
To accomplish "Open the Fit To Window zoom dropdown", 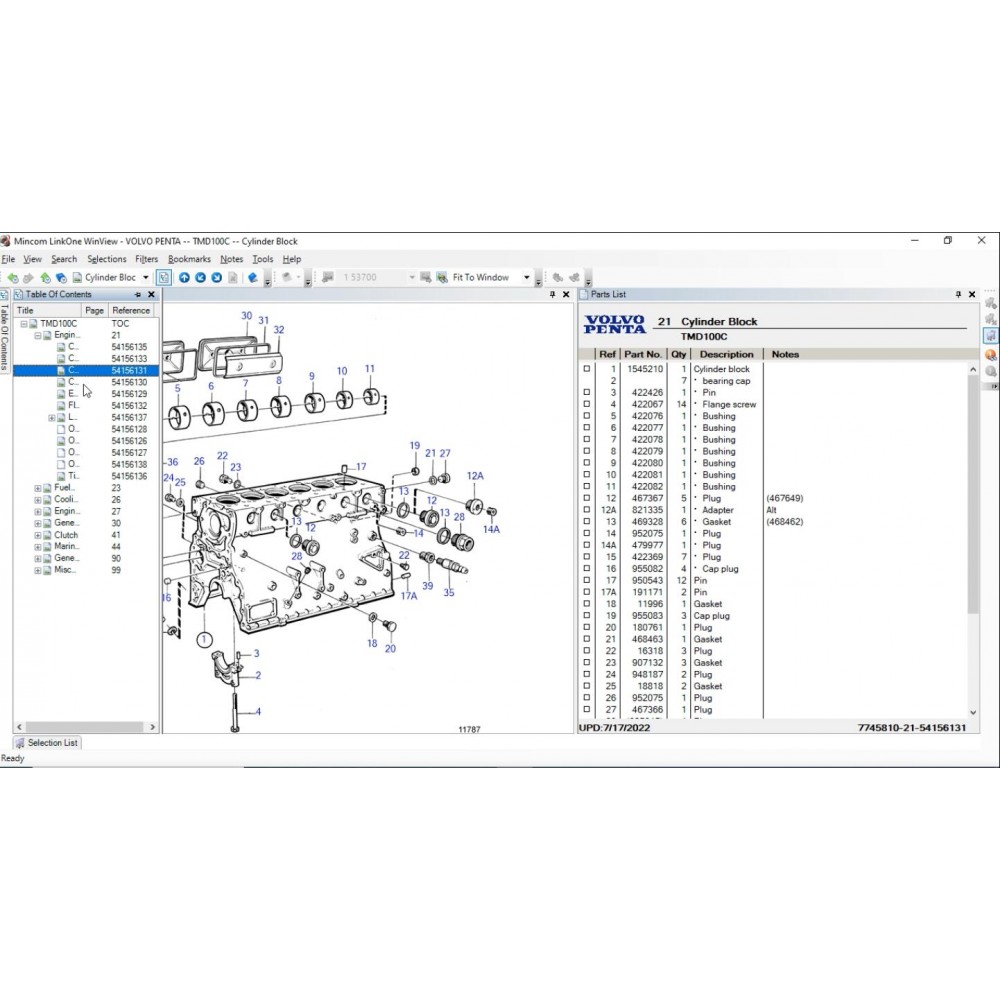I will pos(527,278).
